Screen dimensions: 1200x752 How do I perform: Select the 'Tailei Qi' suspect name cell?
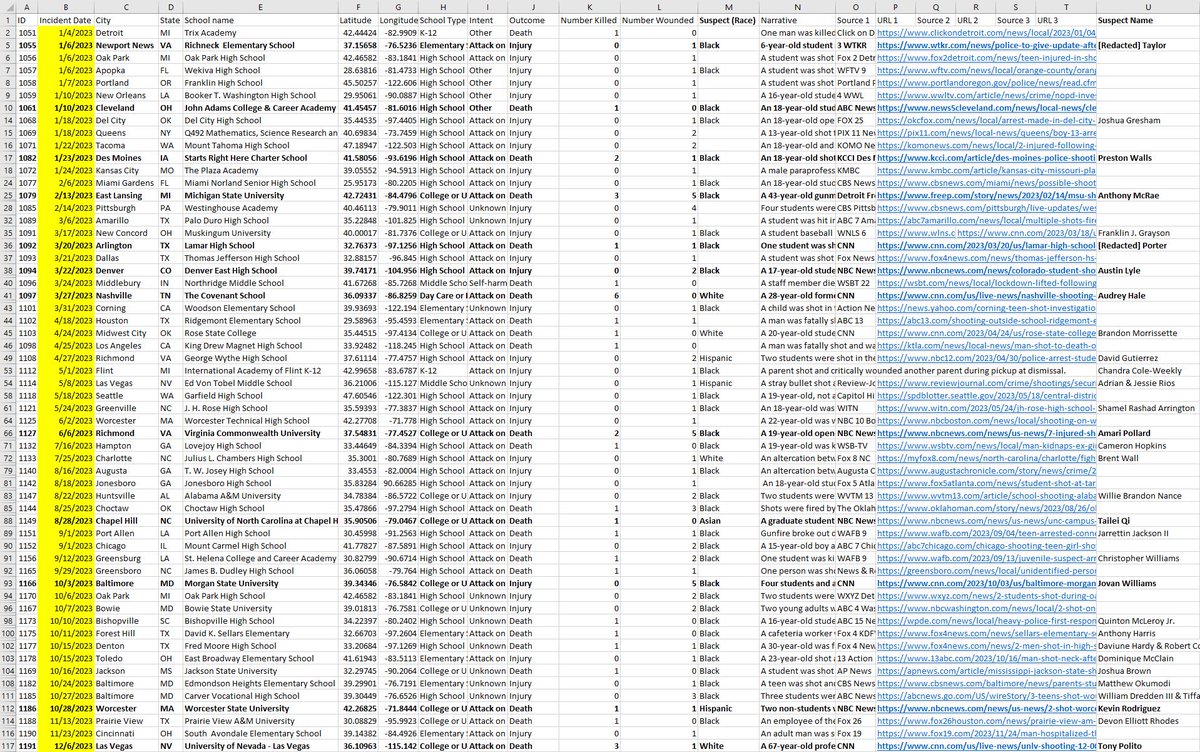(1147, 520)
